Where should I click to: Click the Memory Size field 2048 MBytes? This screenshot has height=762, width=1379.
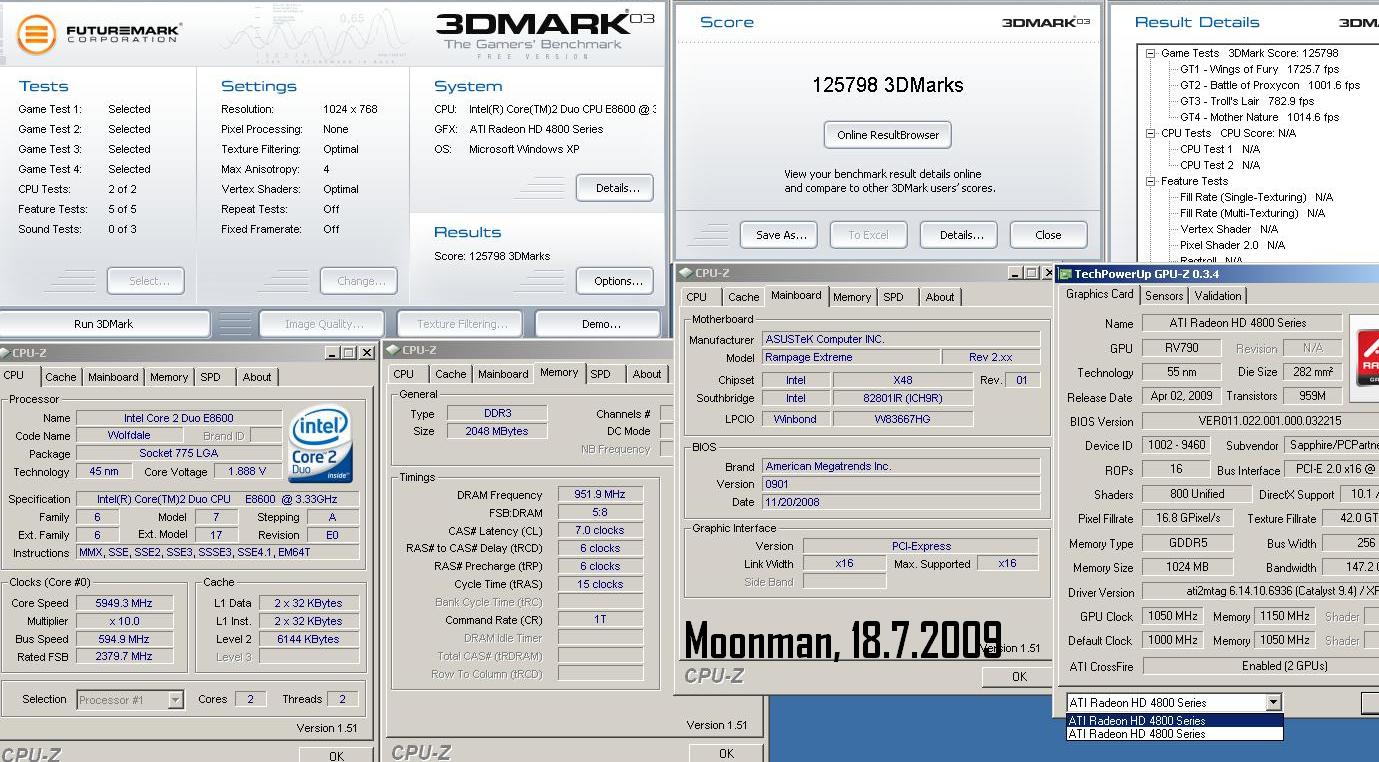(497, 431)
